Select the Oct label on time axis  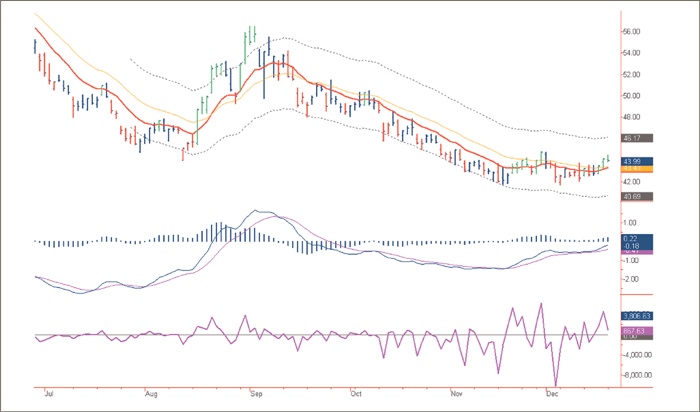tap(354, 395)
